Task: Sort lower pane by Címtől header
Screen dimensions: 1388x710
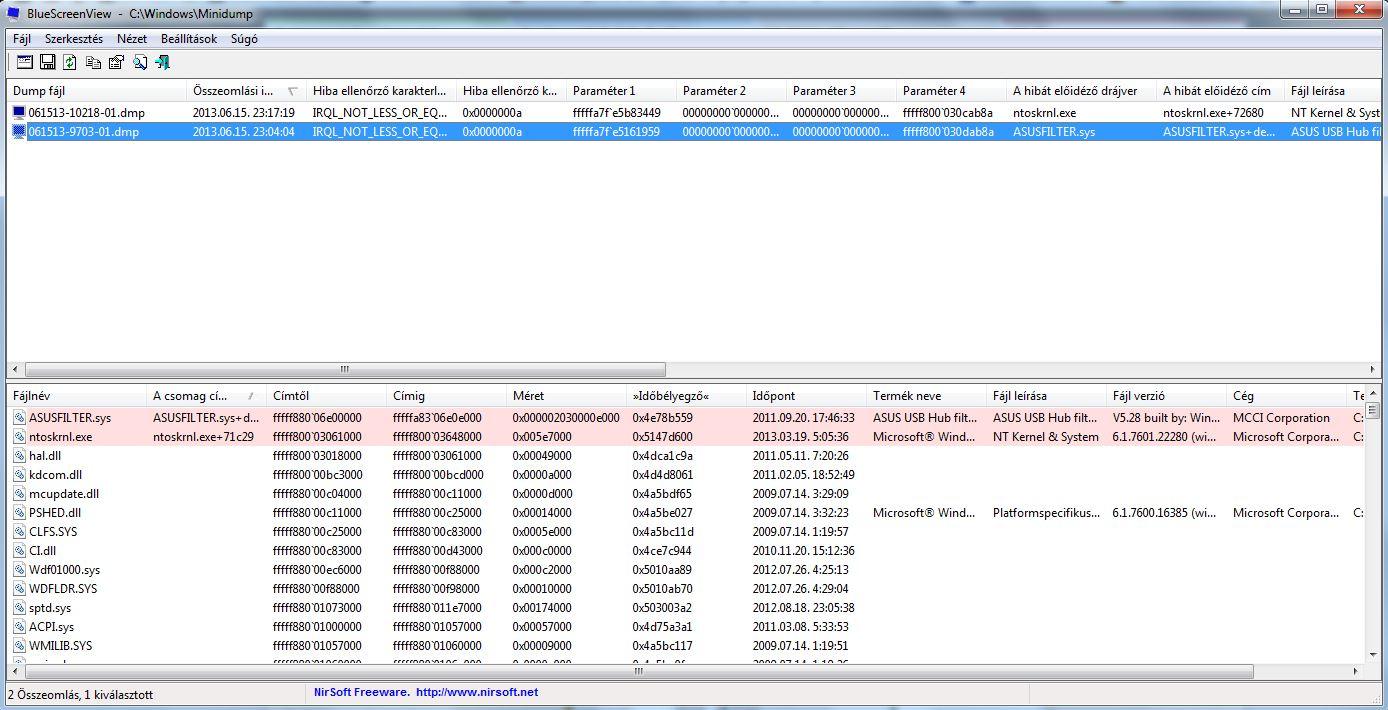Action: 326,396
